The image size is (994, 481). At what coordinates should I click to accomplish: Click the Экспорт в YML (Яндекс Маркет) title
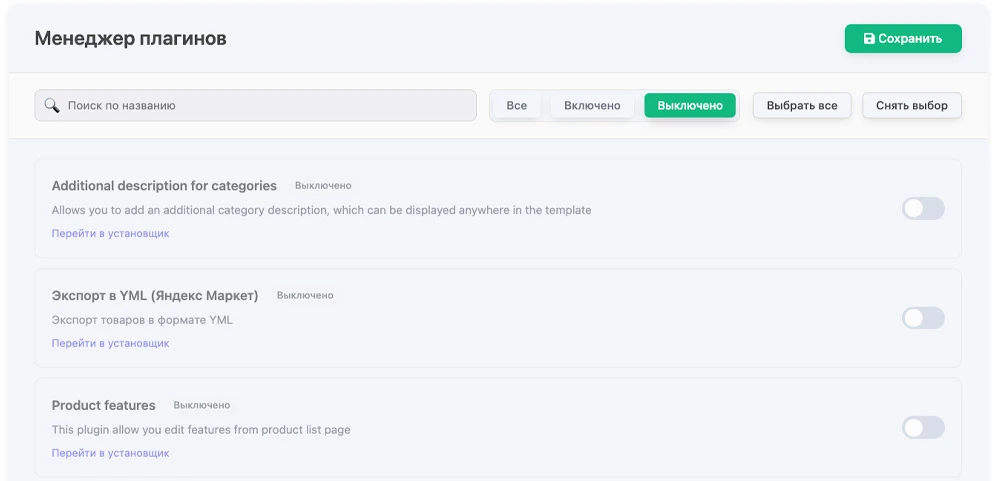(155, 296)
